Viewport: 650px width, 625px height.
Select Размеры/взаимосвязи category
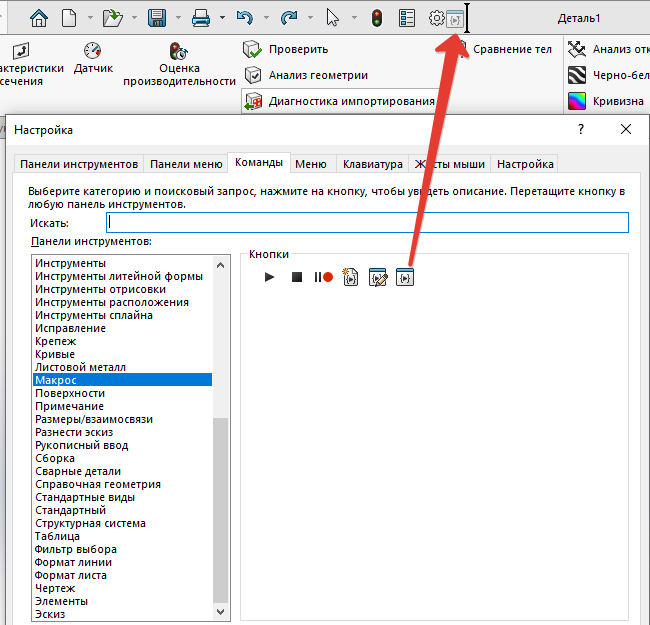(x=122, y=419)
